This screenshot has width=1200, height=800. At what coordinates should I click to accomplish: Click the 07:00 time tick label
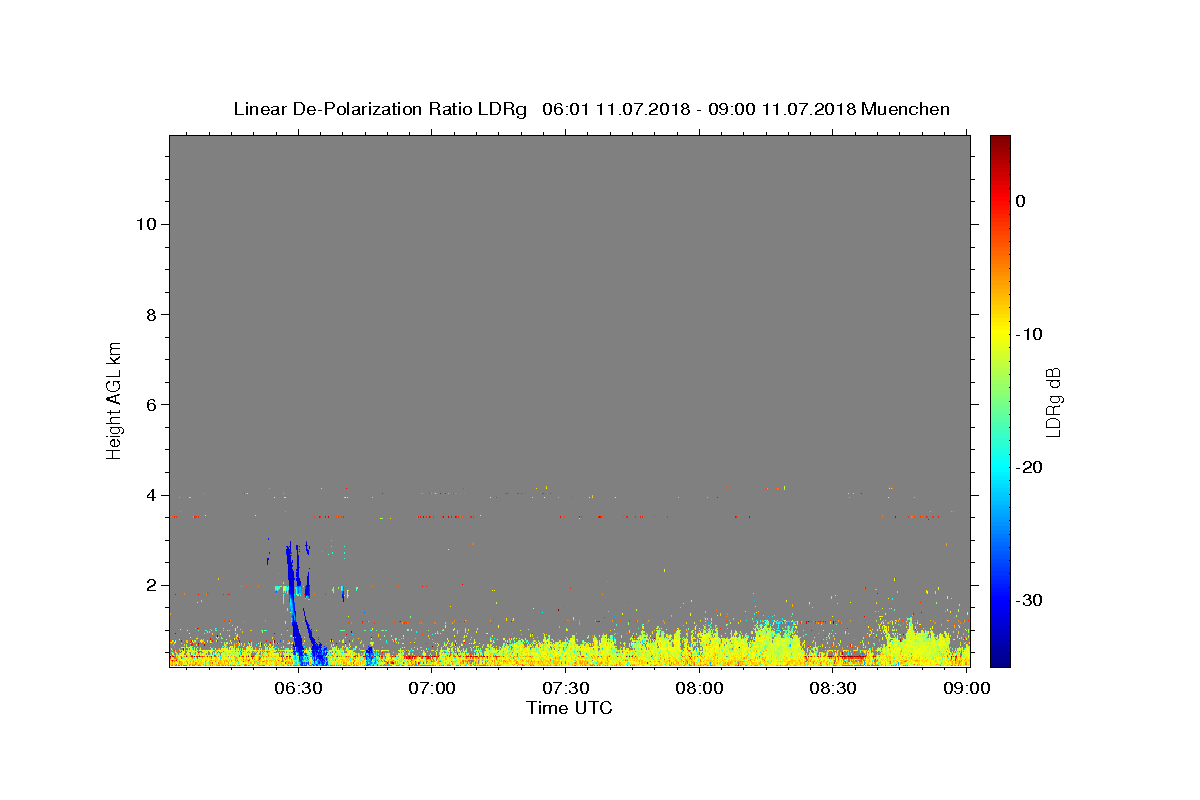click(434, 688)
